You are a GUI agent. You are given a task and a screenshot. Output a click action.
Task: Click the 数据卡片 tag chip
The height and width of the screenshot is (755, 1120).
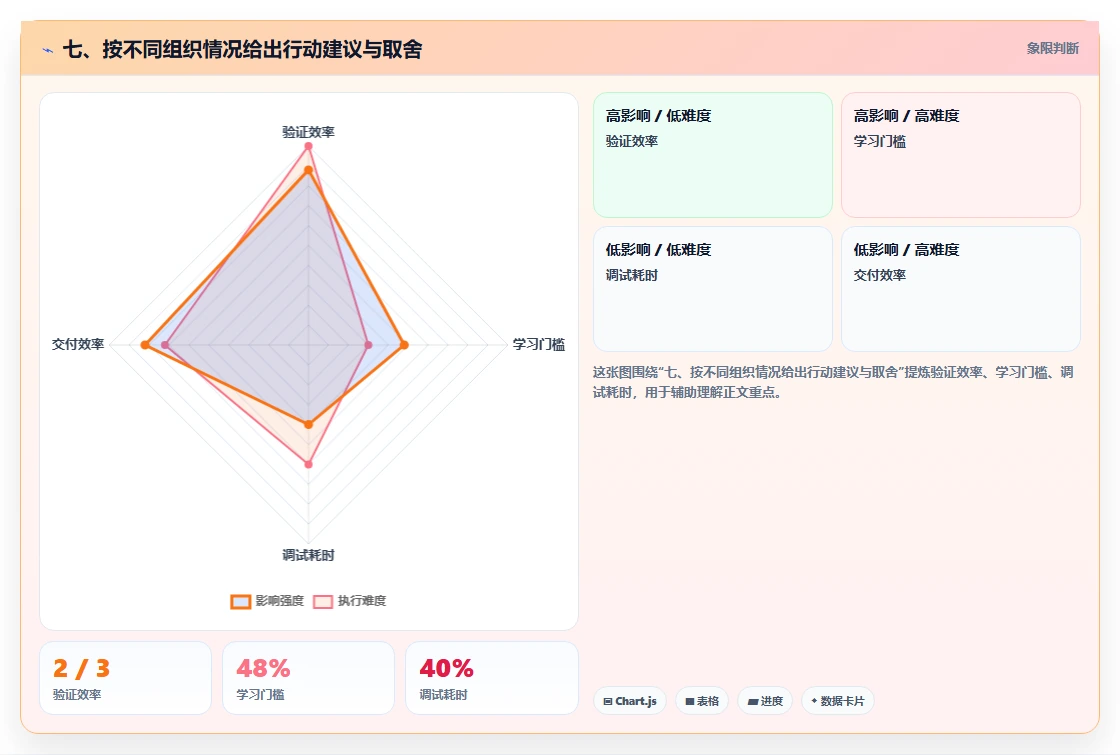coord(838,701)
